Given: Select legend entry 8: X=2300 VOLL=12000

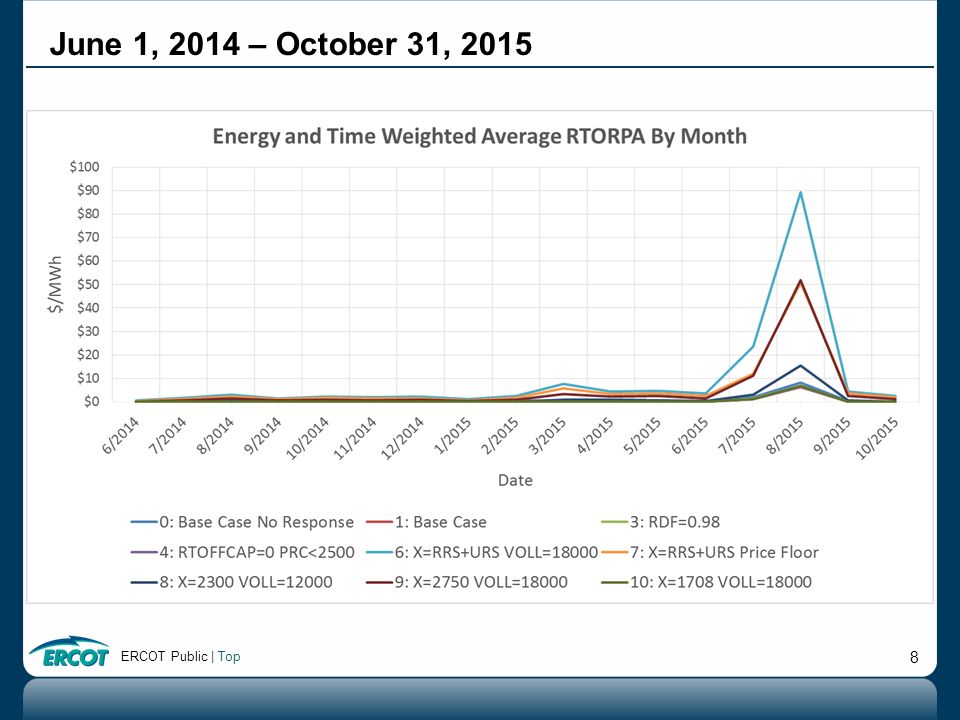Looking at the screenshot, I should click(x=231, y=582).
